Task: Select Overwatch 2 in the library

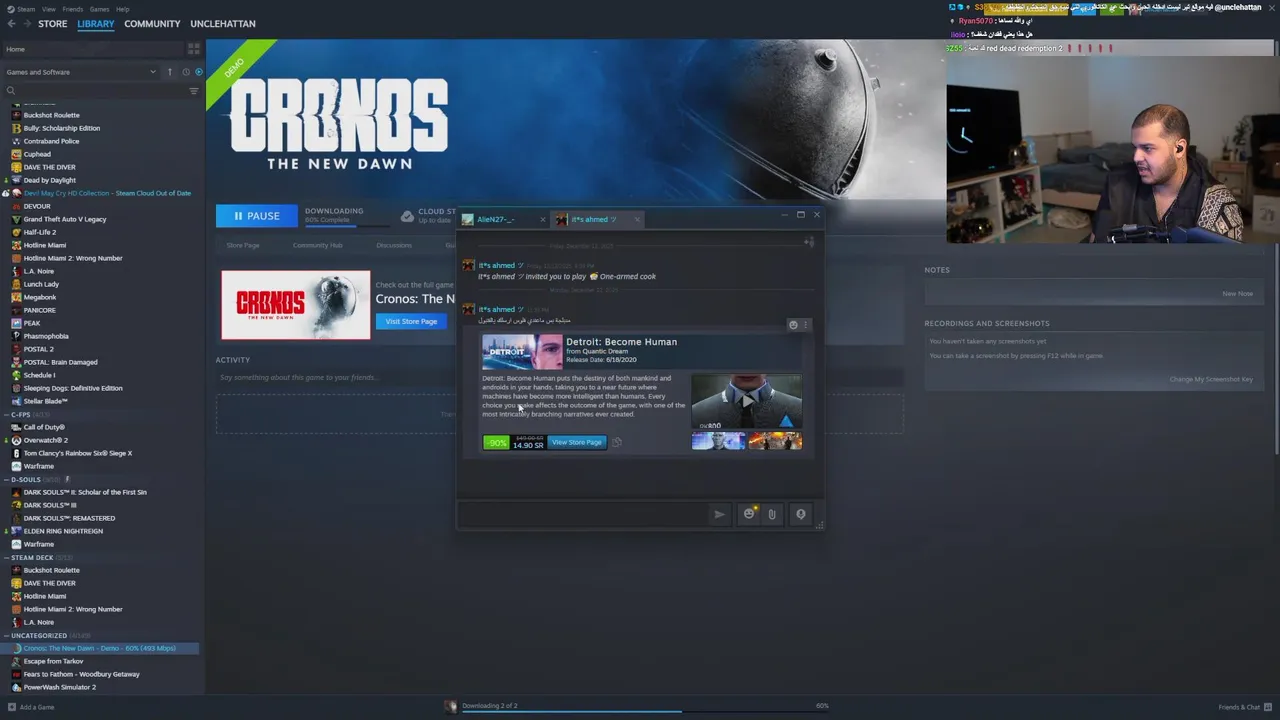Action: [x=45, y=440]
